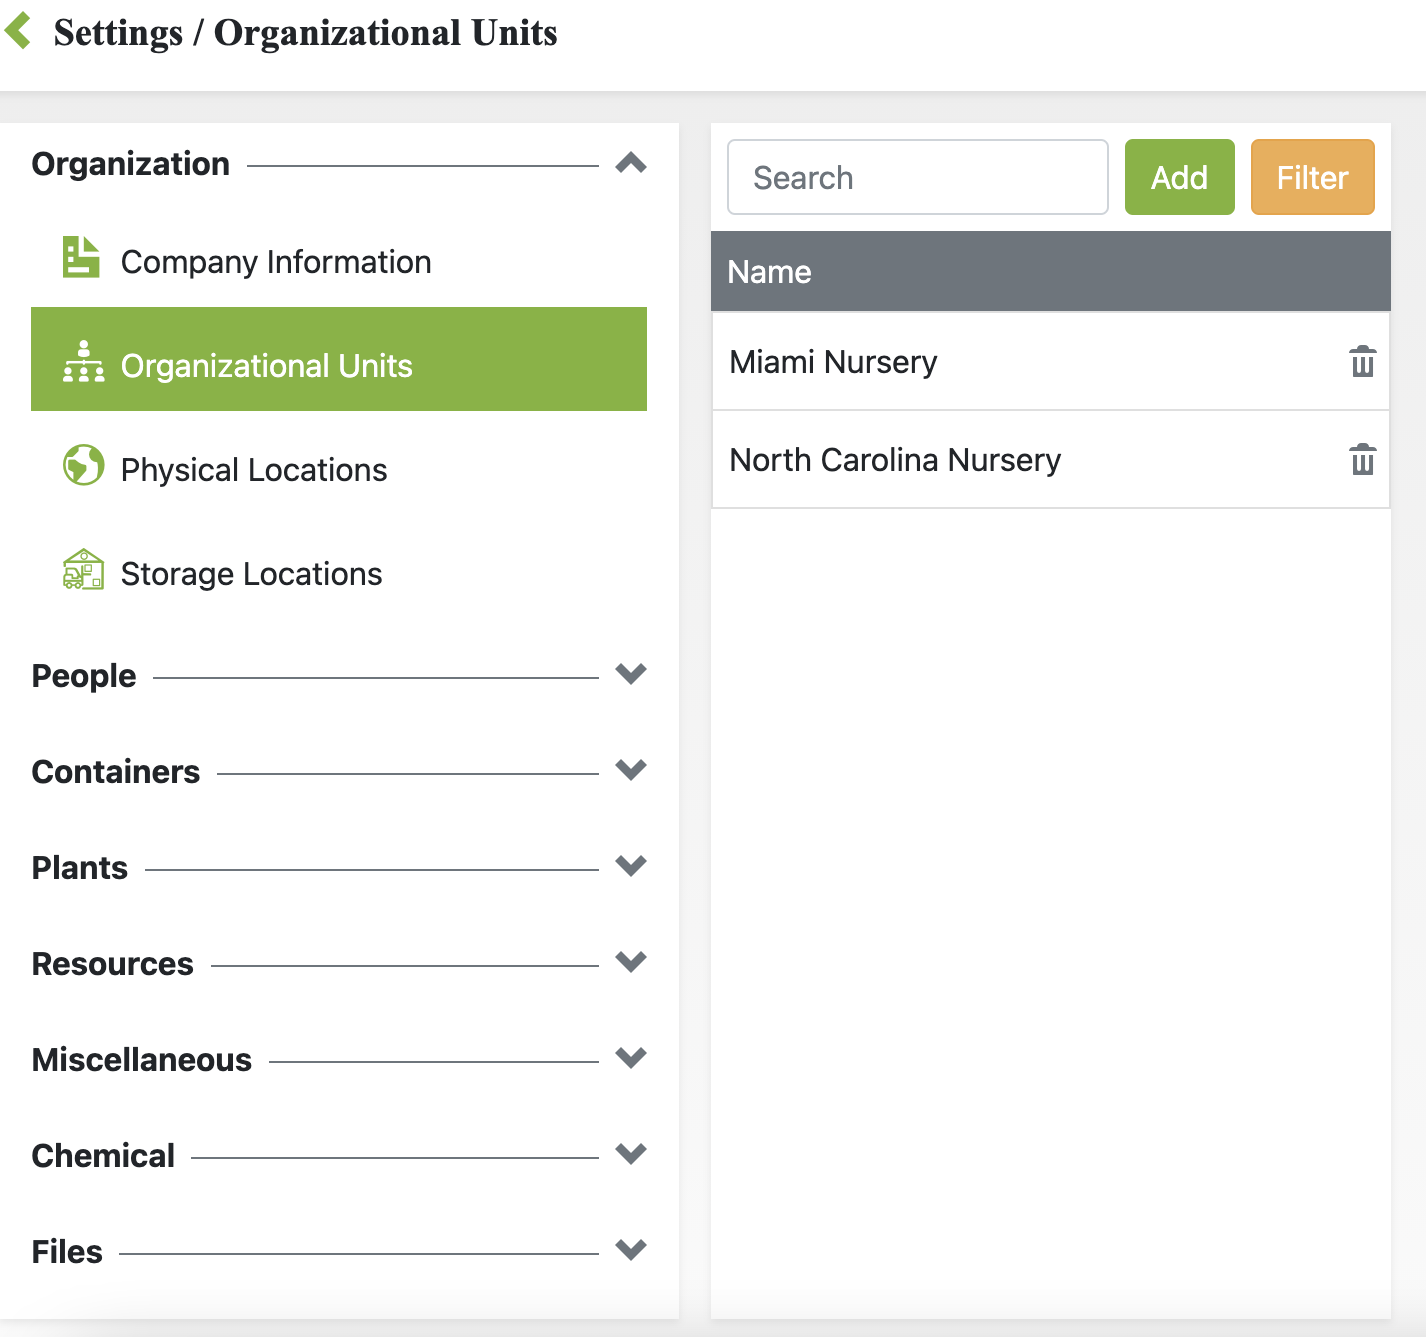Collapse the Organization section chevron
Screen dimensions: 1426x1337
631,163
